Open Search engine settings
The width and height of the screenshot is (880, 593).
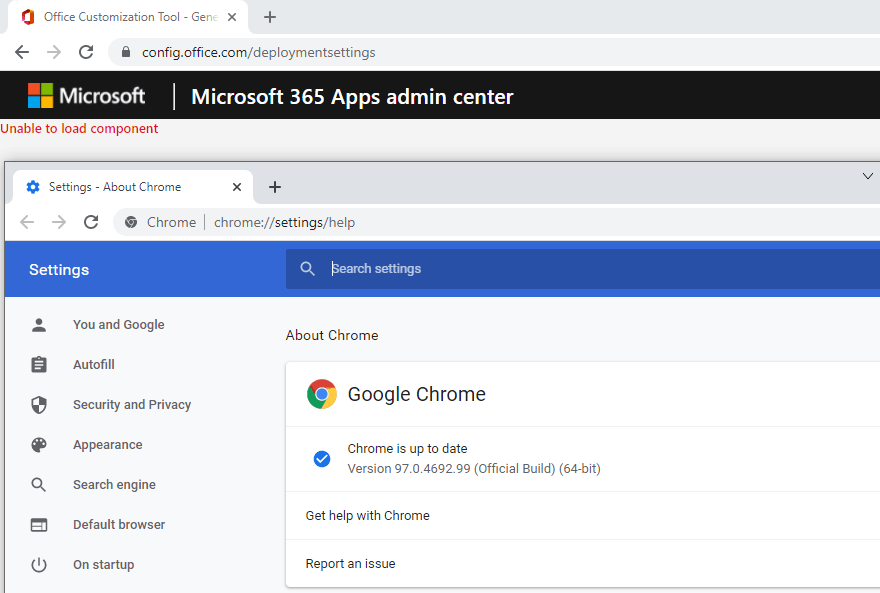click(114, 485)
